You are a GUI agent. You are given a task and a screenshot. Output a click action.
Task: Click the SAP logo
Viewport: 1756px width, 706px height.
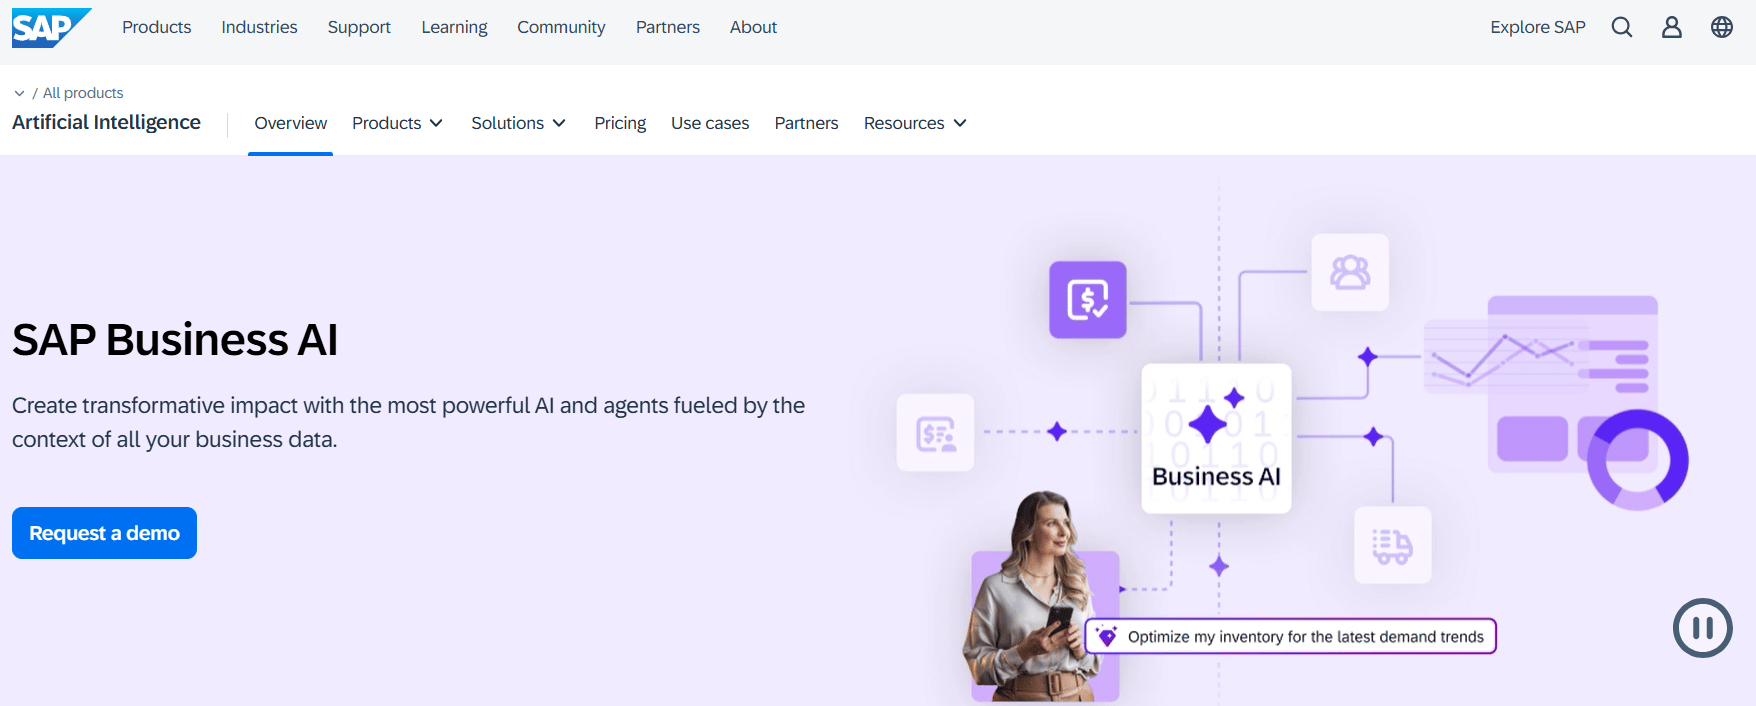pos(51,27)
